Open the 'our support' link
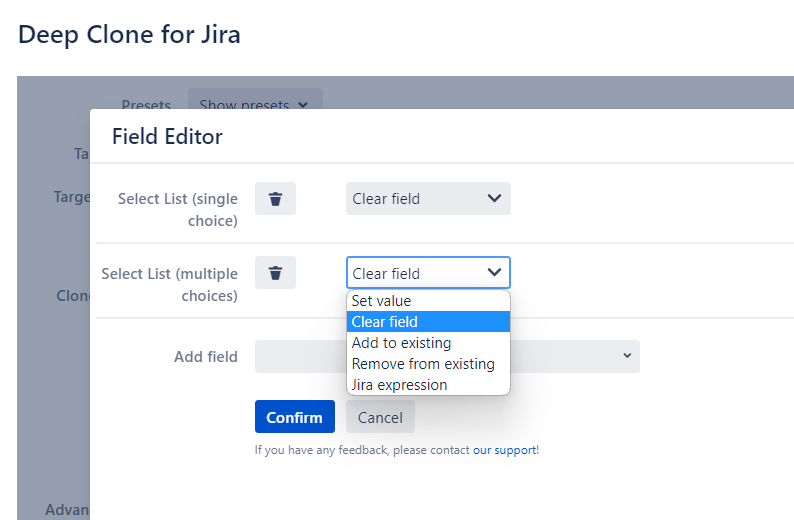 [504, 450]
